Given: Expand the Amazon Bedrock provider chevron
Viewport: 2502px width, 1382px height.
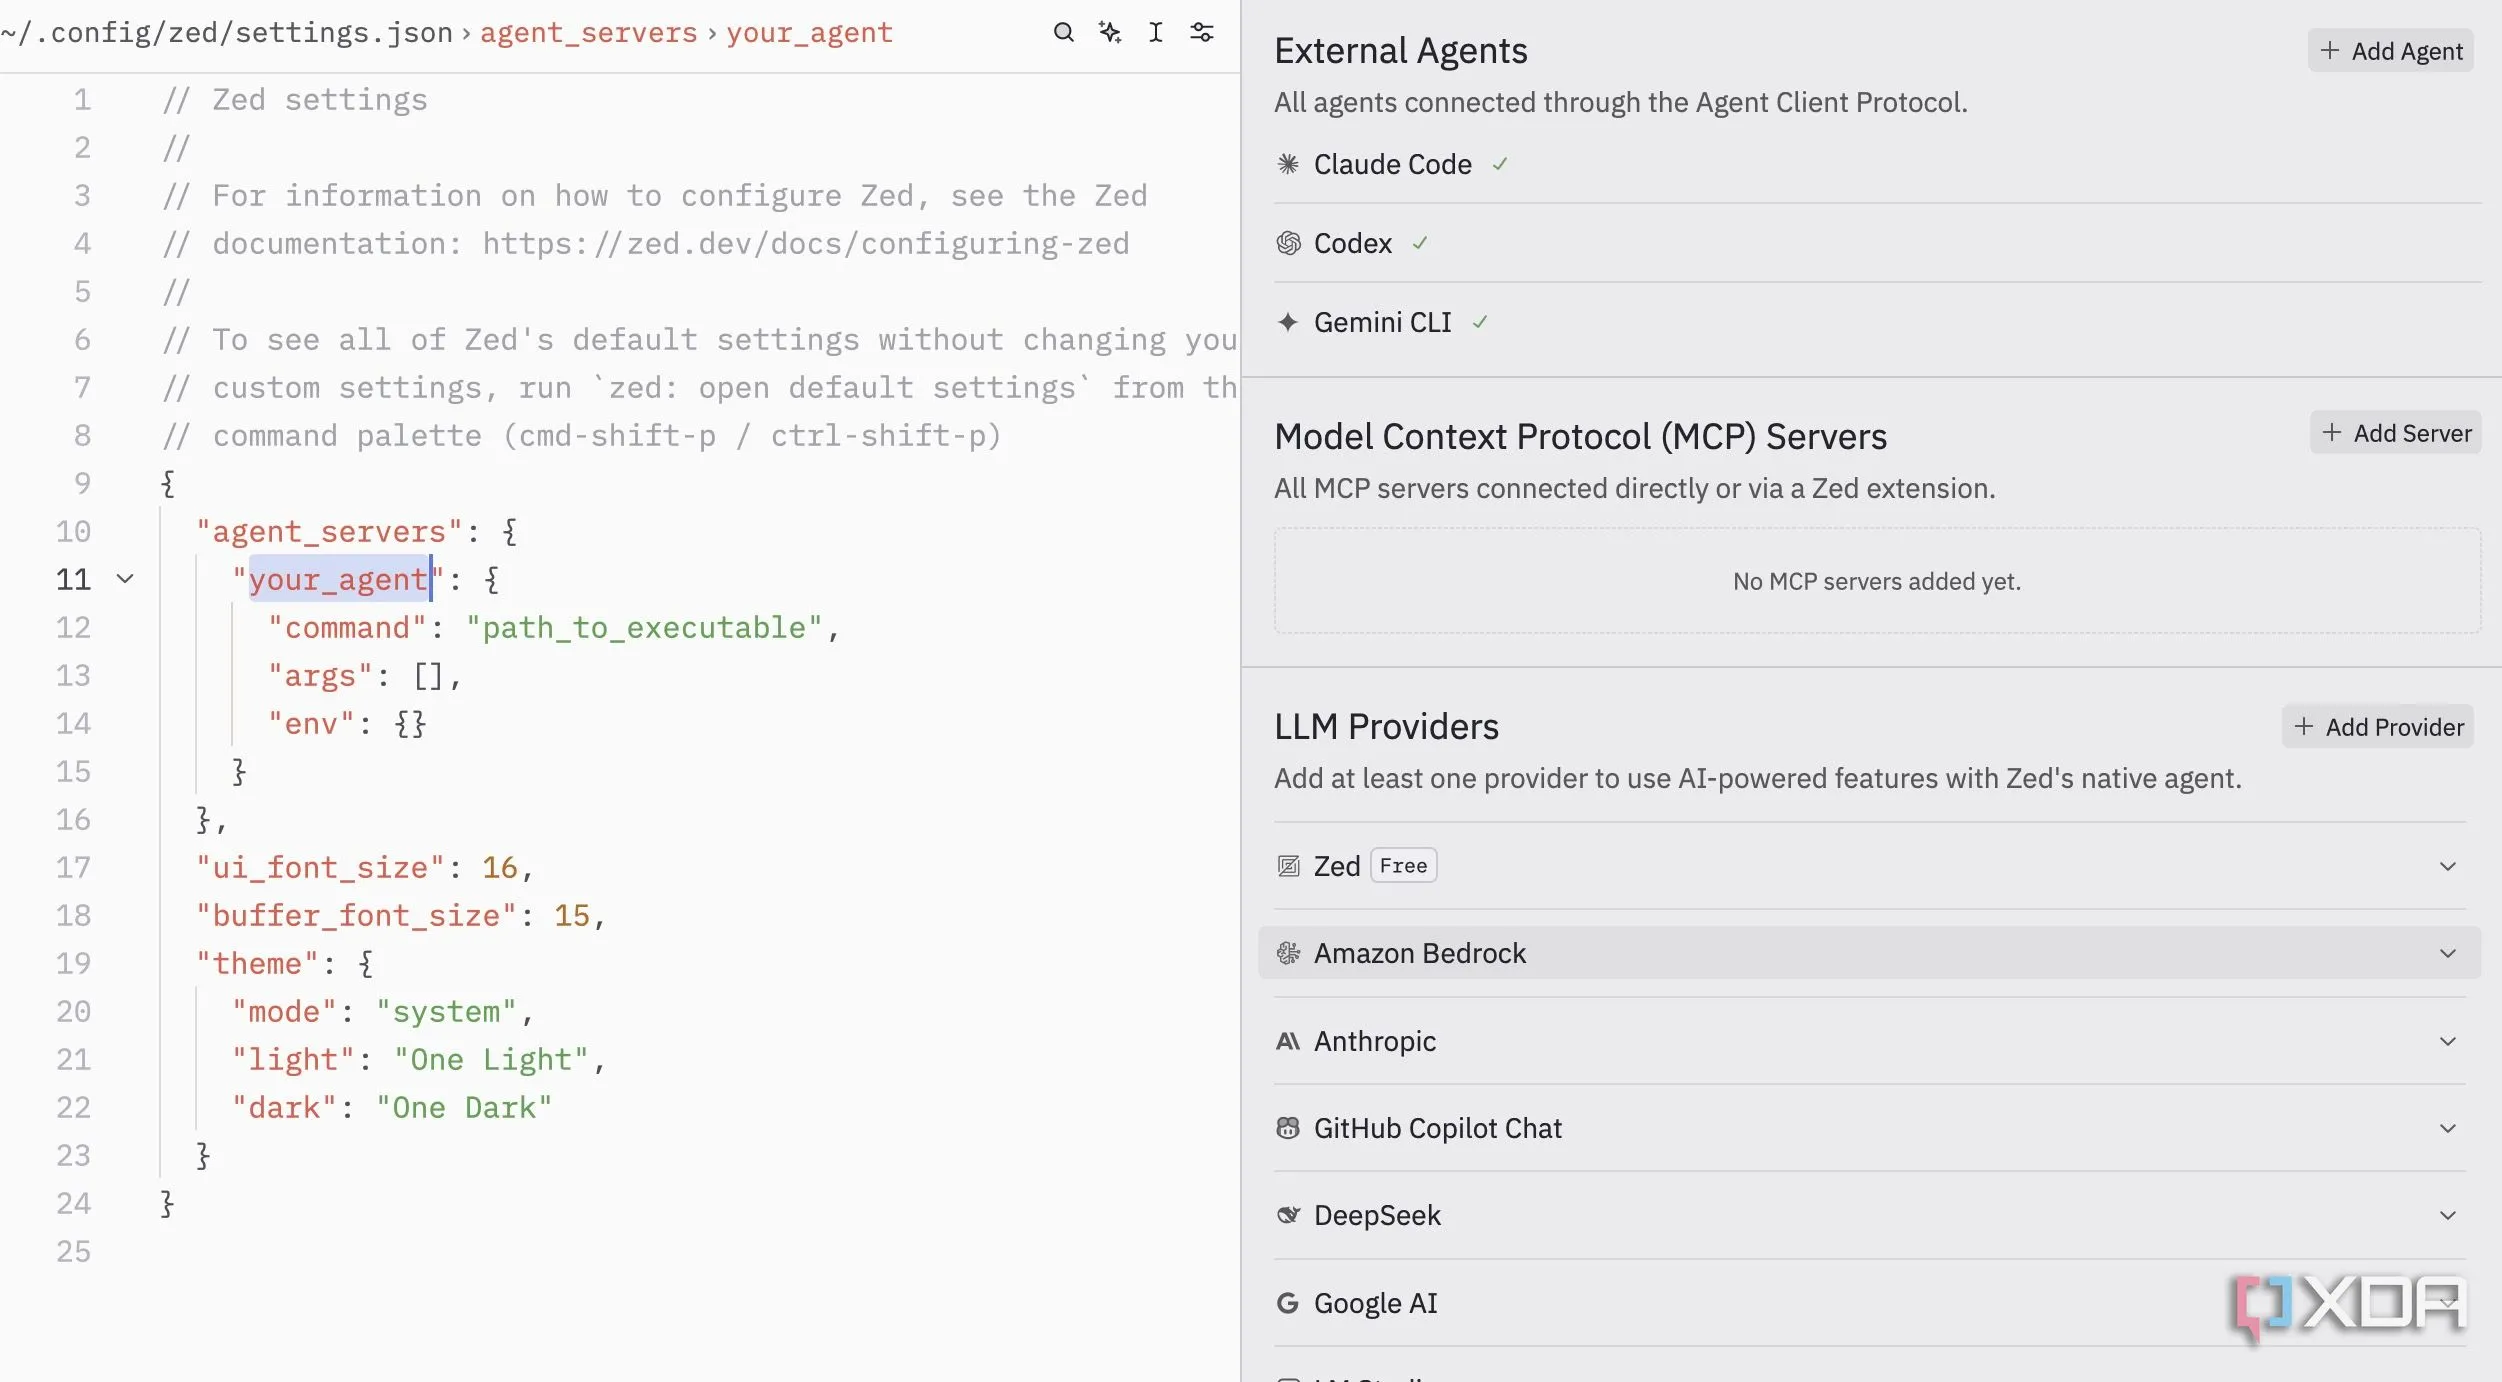Looking at the screenshot, I should pyautogui.click(x=2447, y=953).
